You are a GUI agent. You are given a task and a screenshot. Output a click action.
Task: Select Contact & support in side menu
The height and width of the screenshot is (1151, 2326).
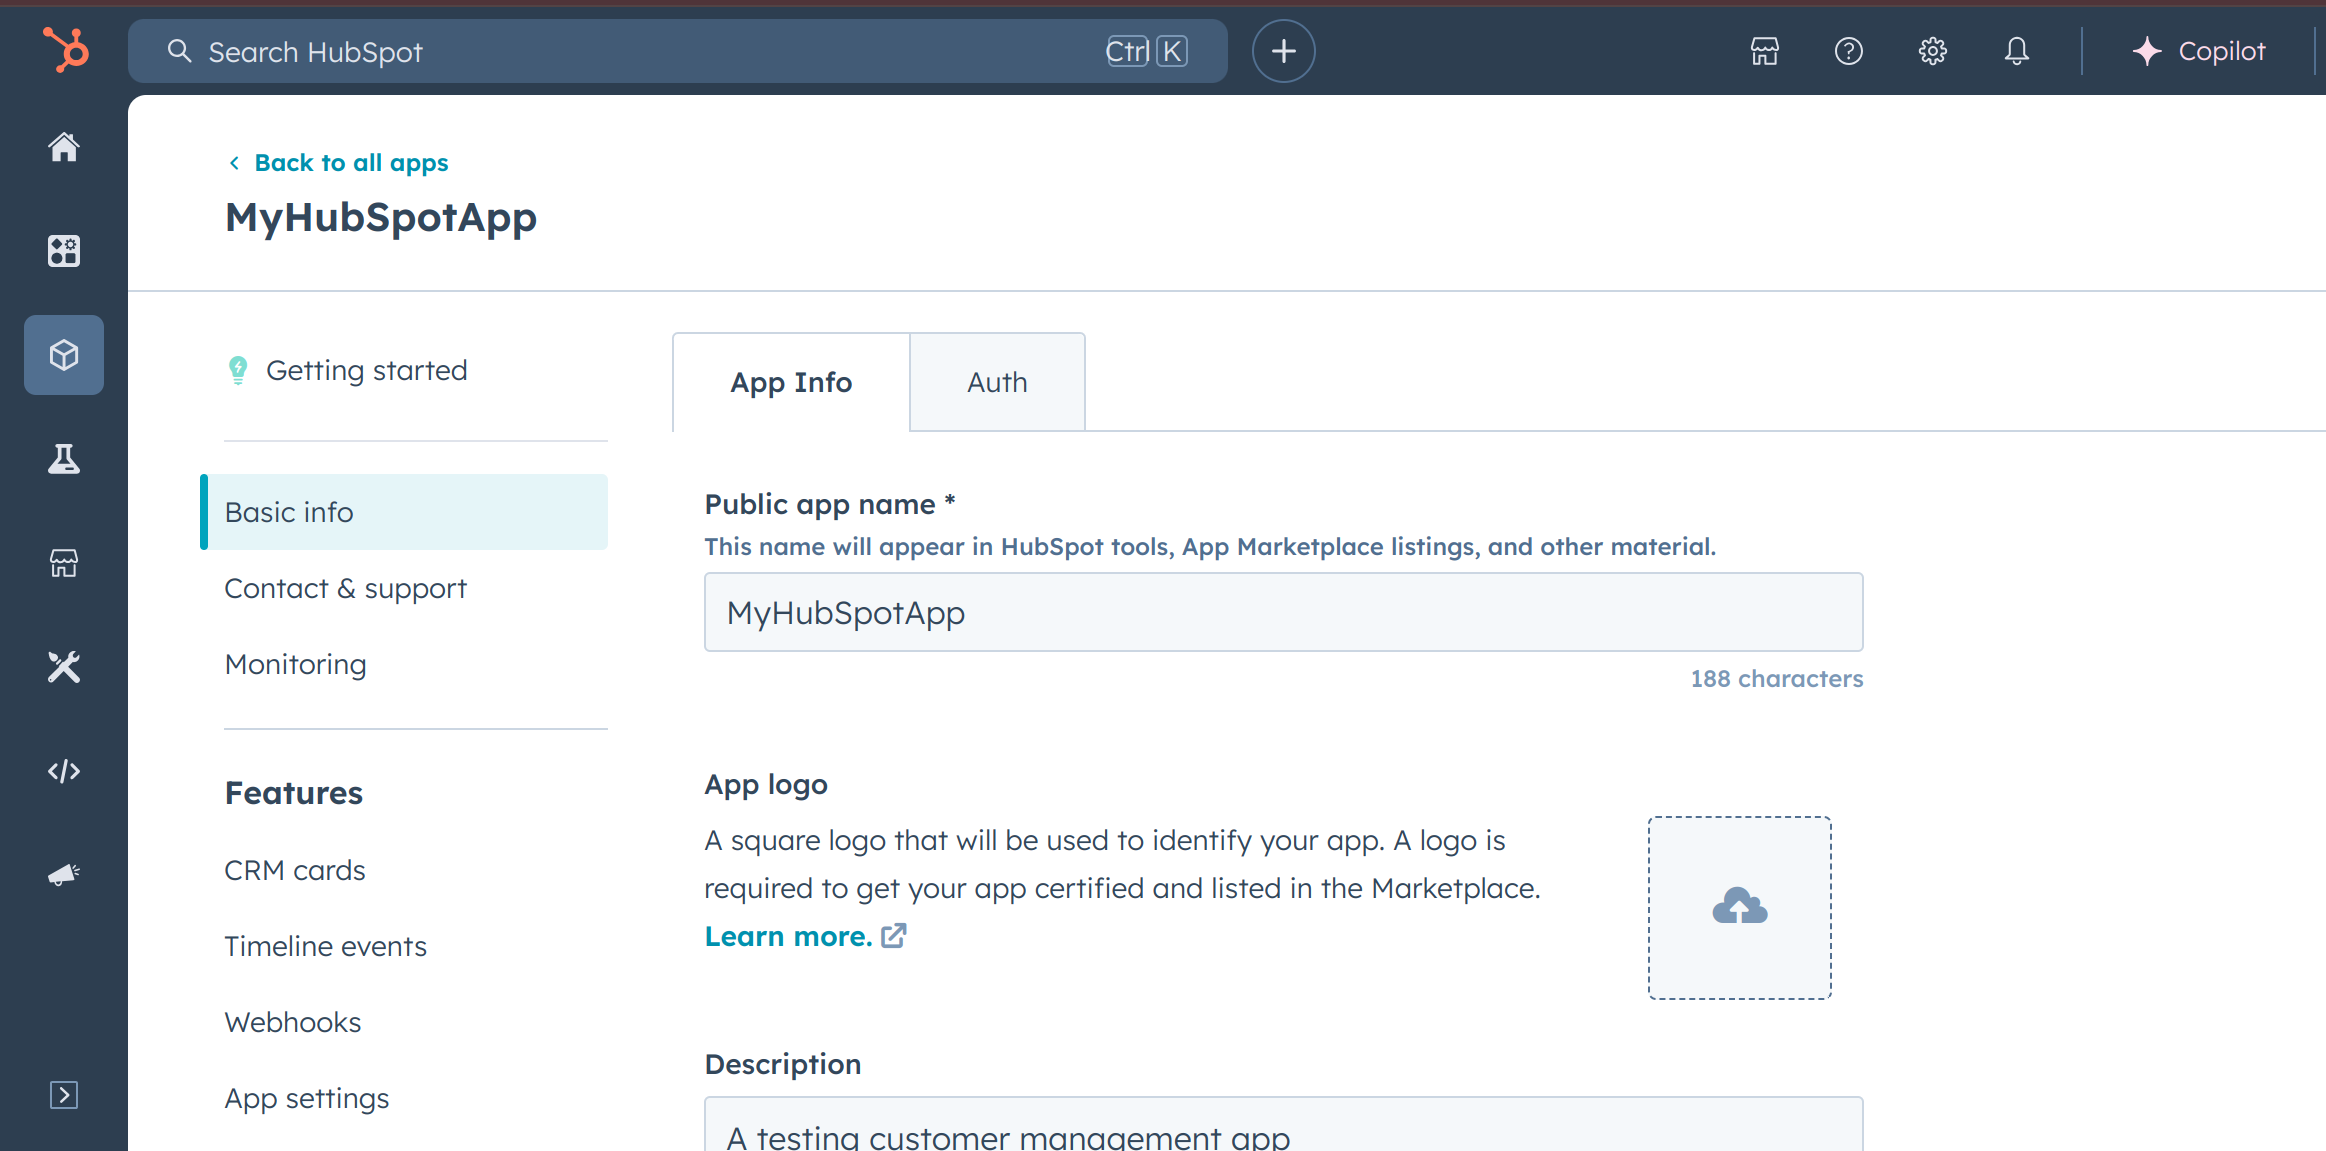(x=345, y=588)
